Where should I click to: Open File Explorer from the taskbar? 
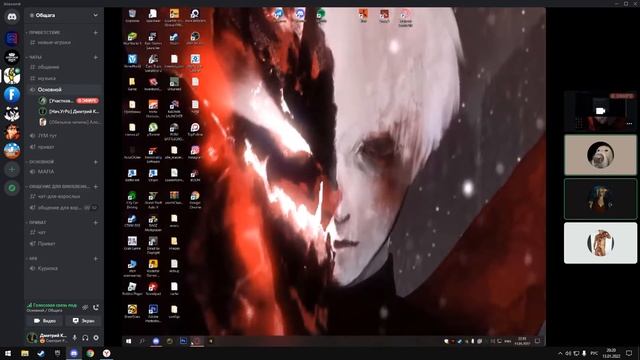(25, 353)
